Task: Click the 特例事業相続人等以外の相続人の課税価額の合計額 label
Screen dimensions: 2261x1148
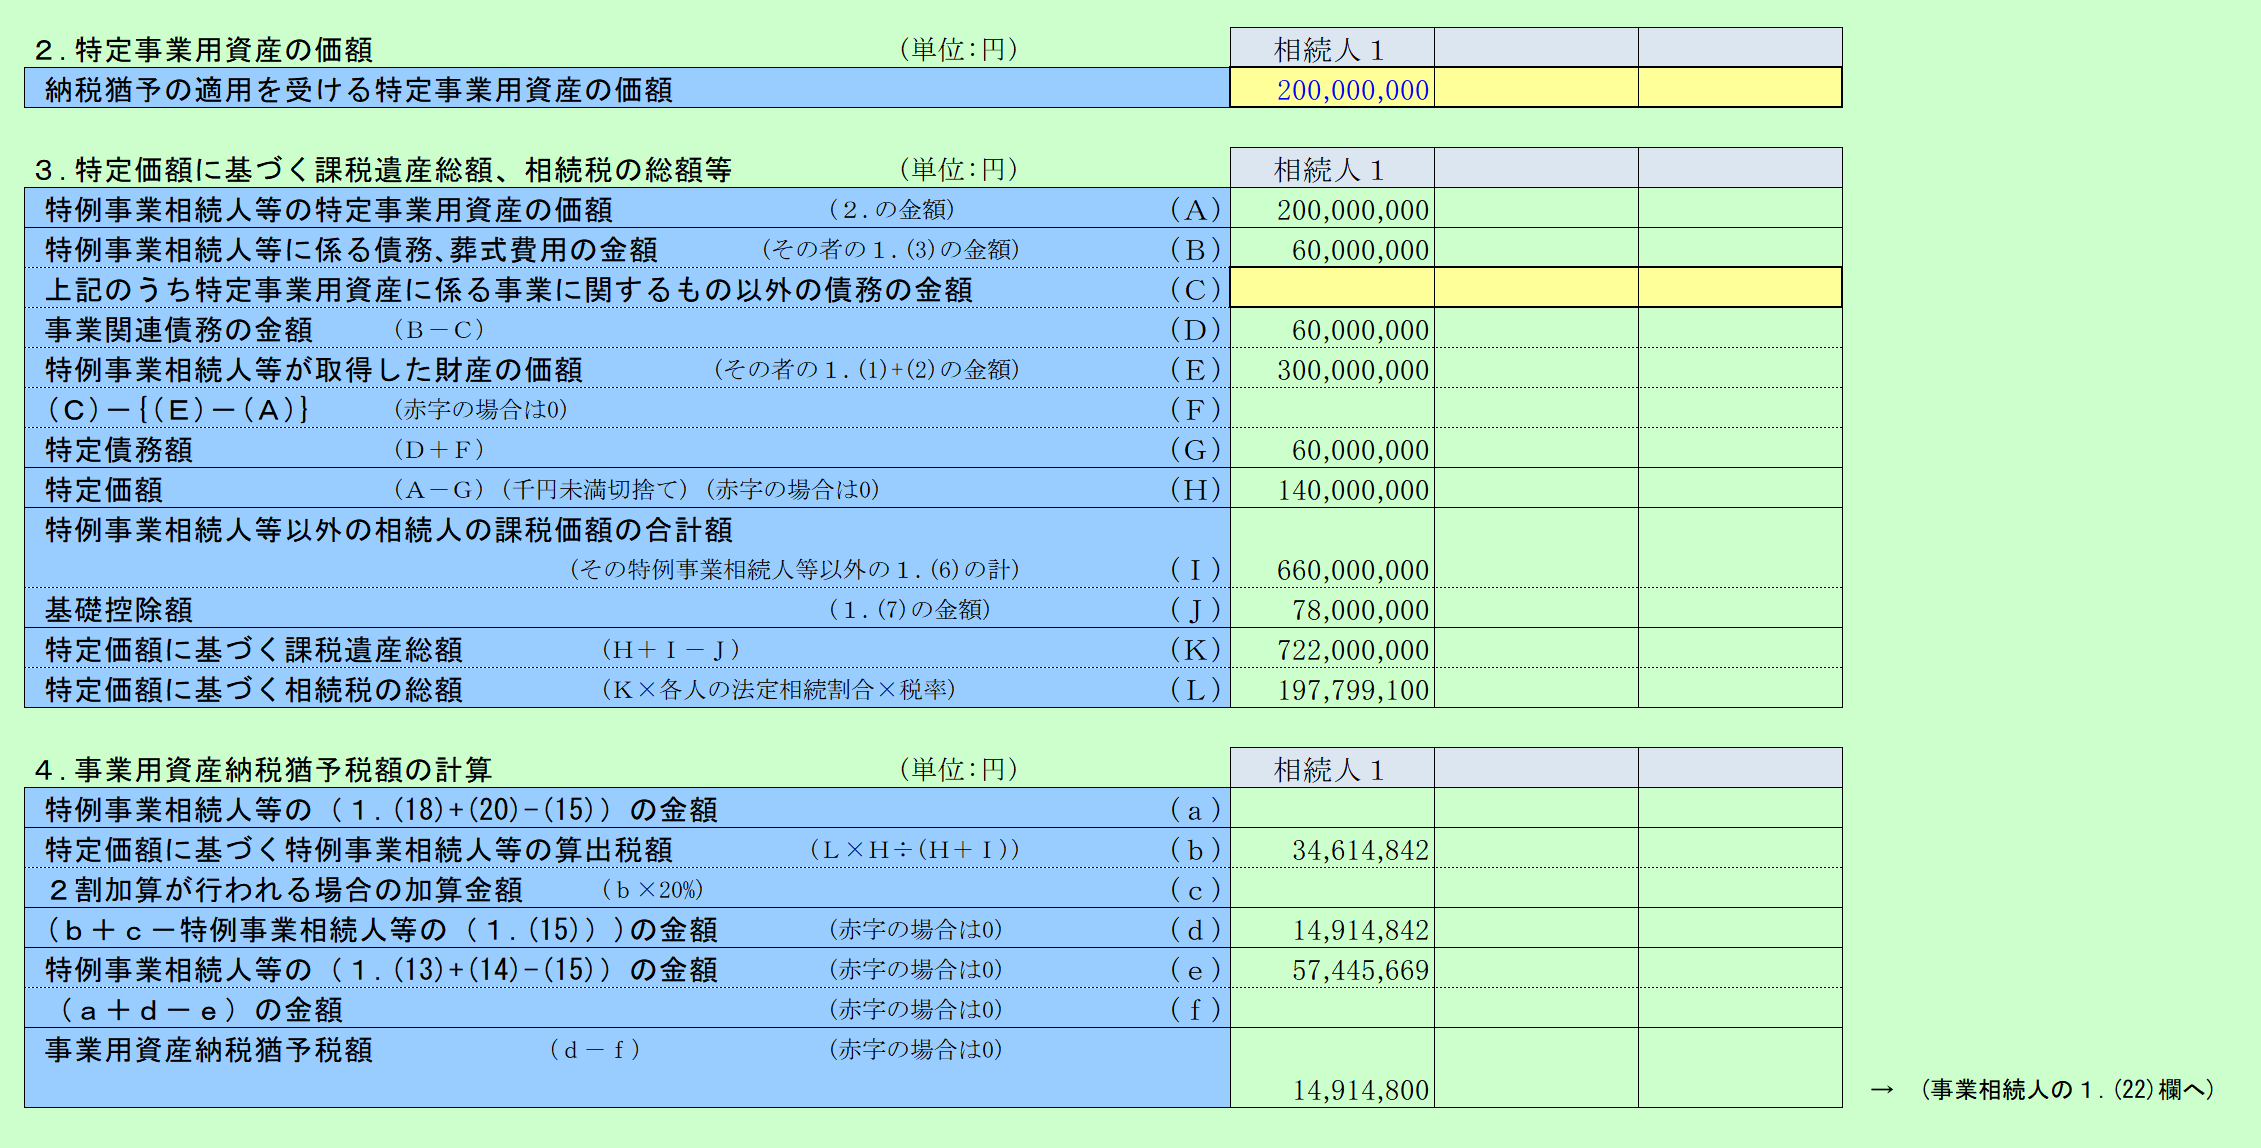Action: click(x=389, y=530)
